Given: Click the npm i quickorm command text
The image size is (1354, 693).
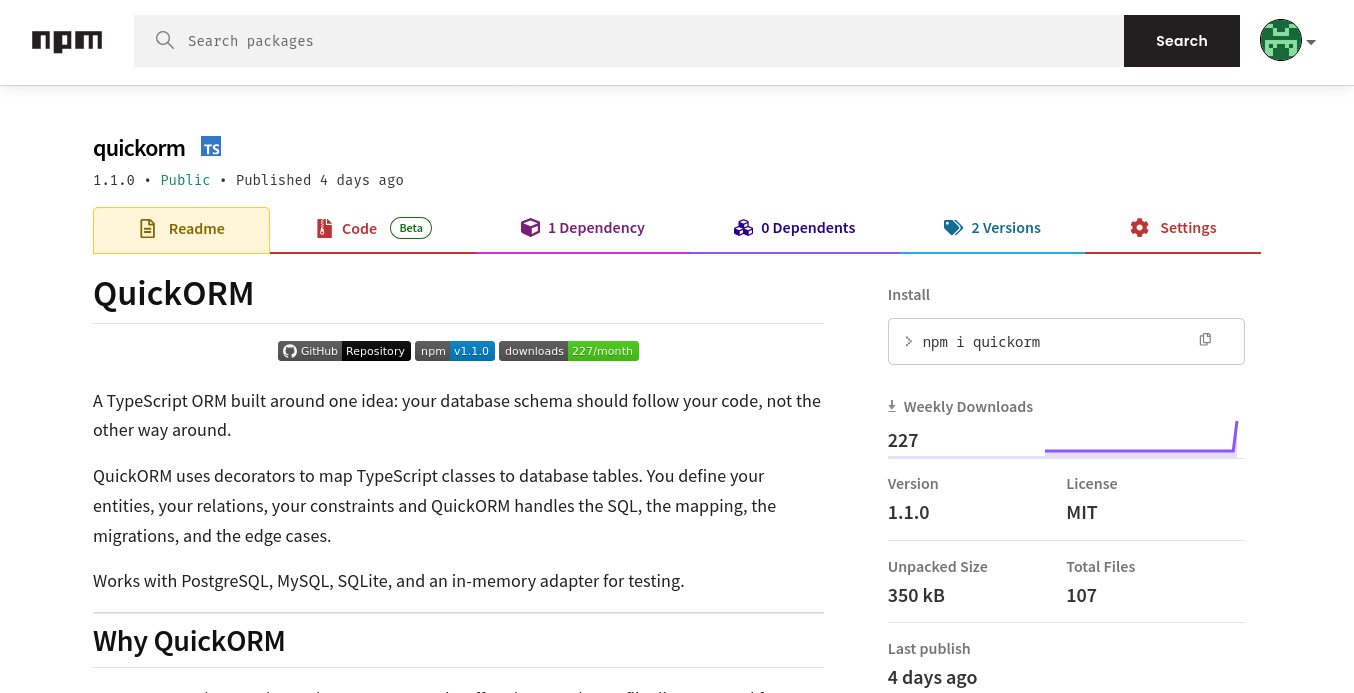Looking at the screenshot, I should coord(981,342).
